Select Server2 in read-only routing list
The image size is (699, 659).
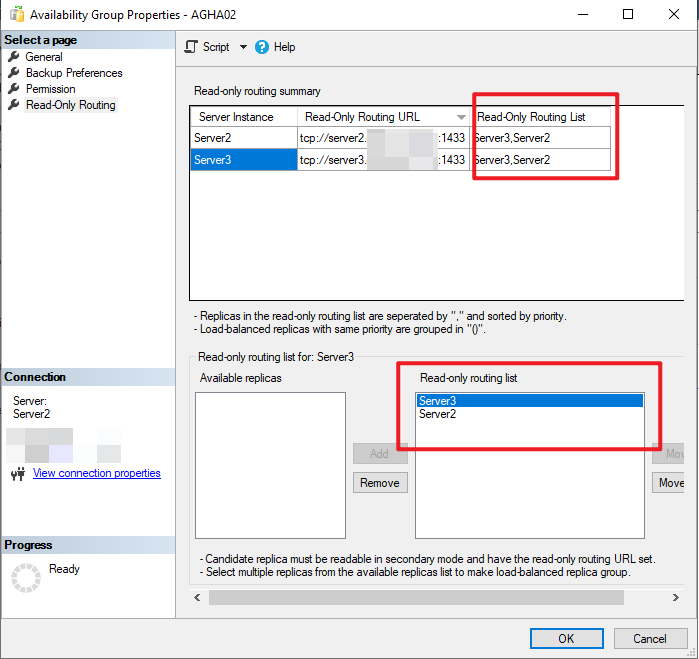528,414
